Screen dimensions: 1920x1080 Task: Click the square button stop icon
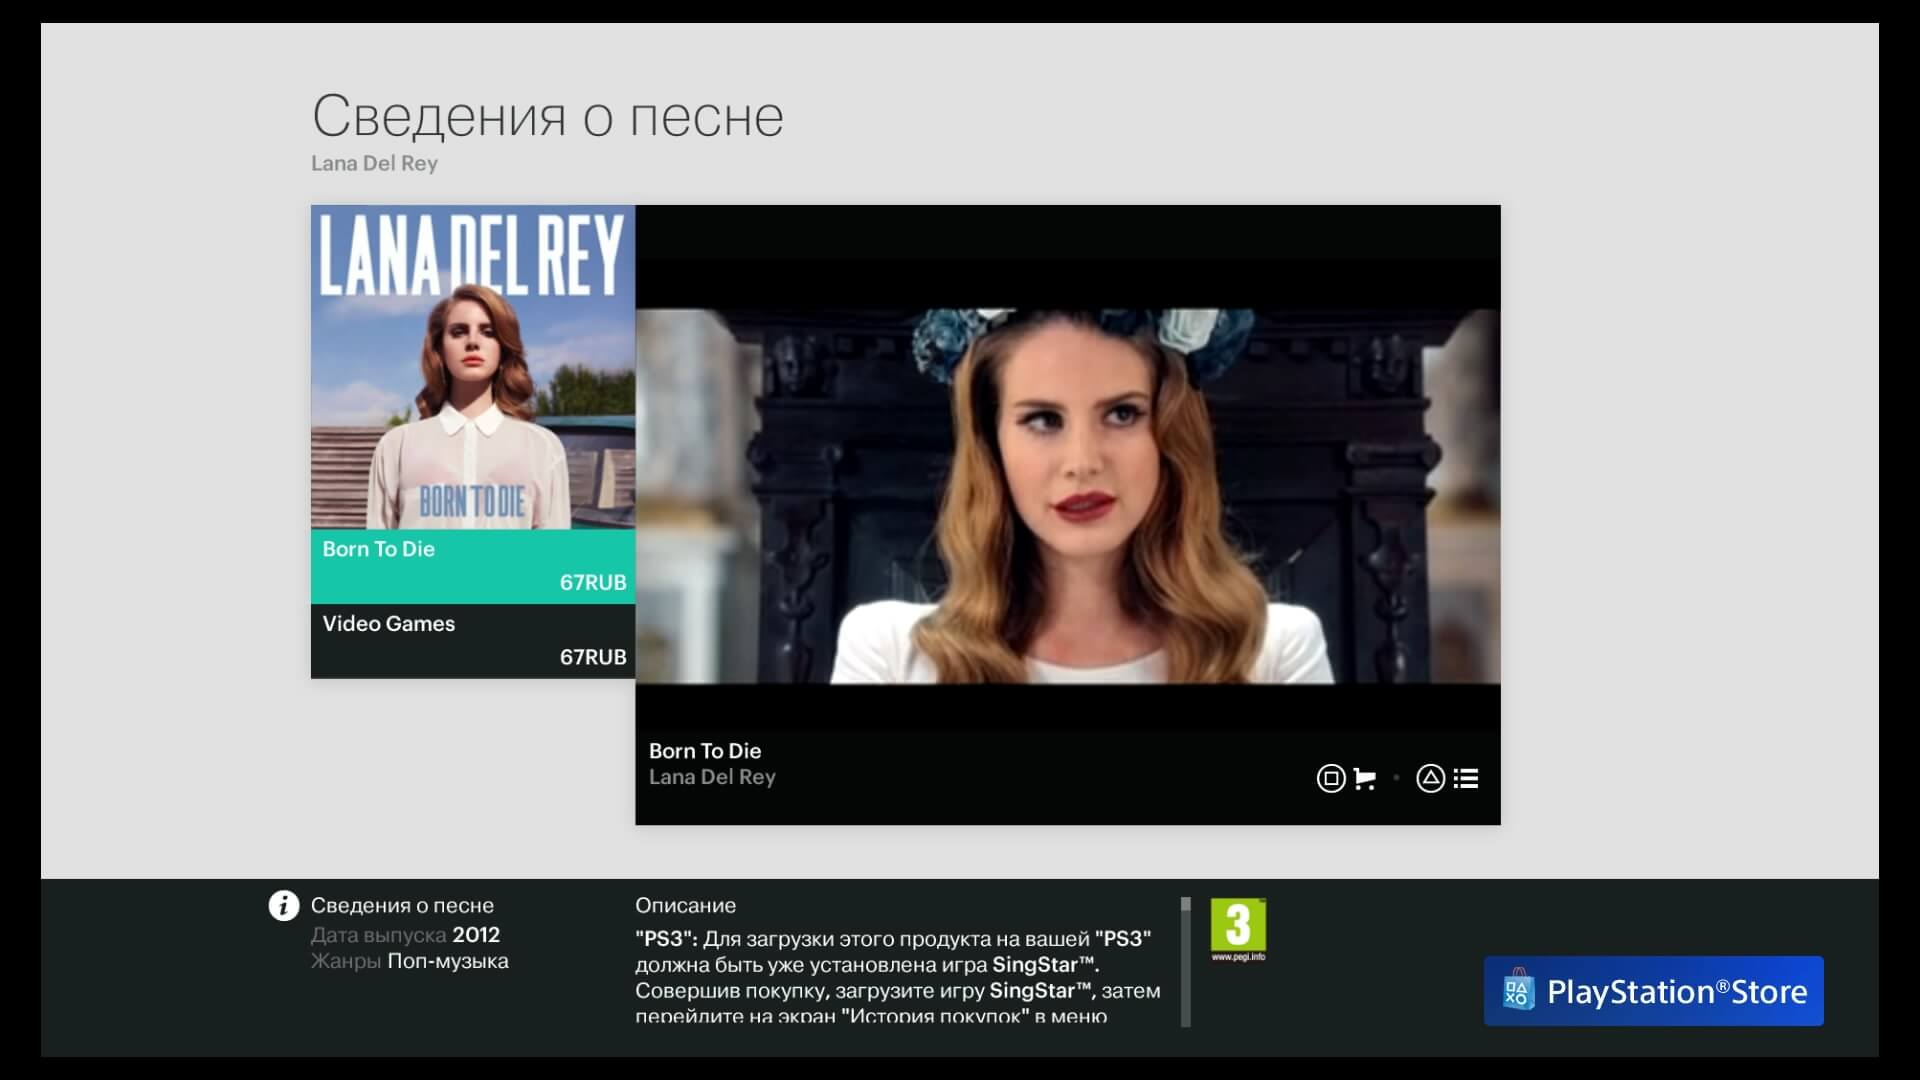click(x=1330, y=778)
